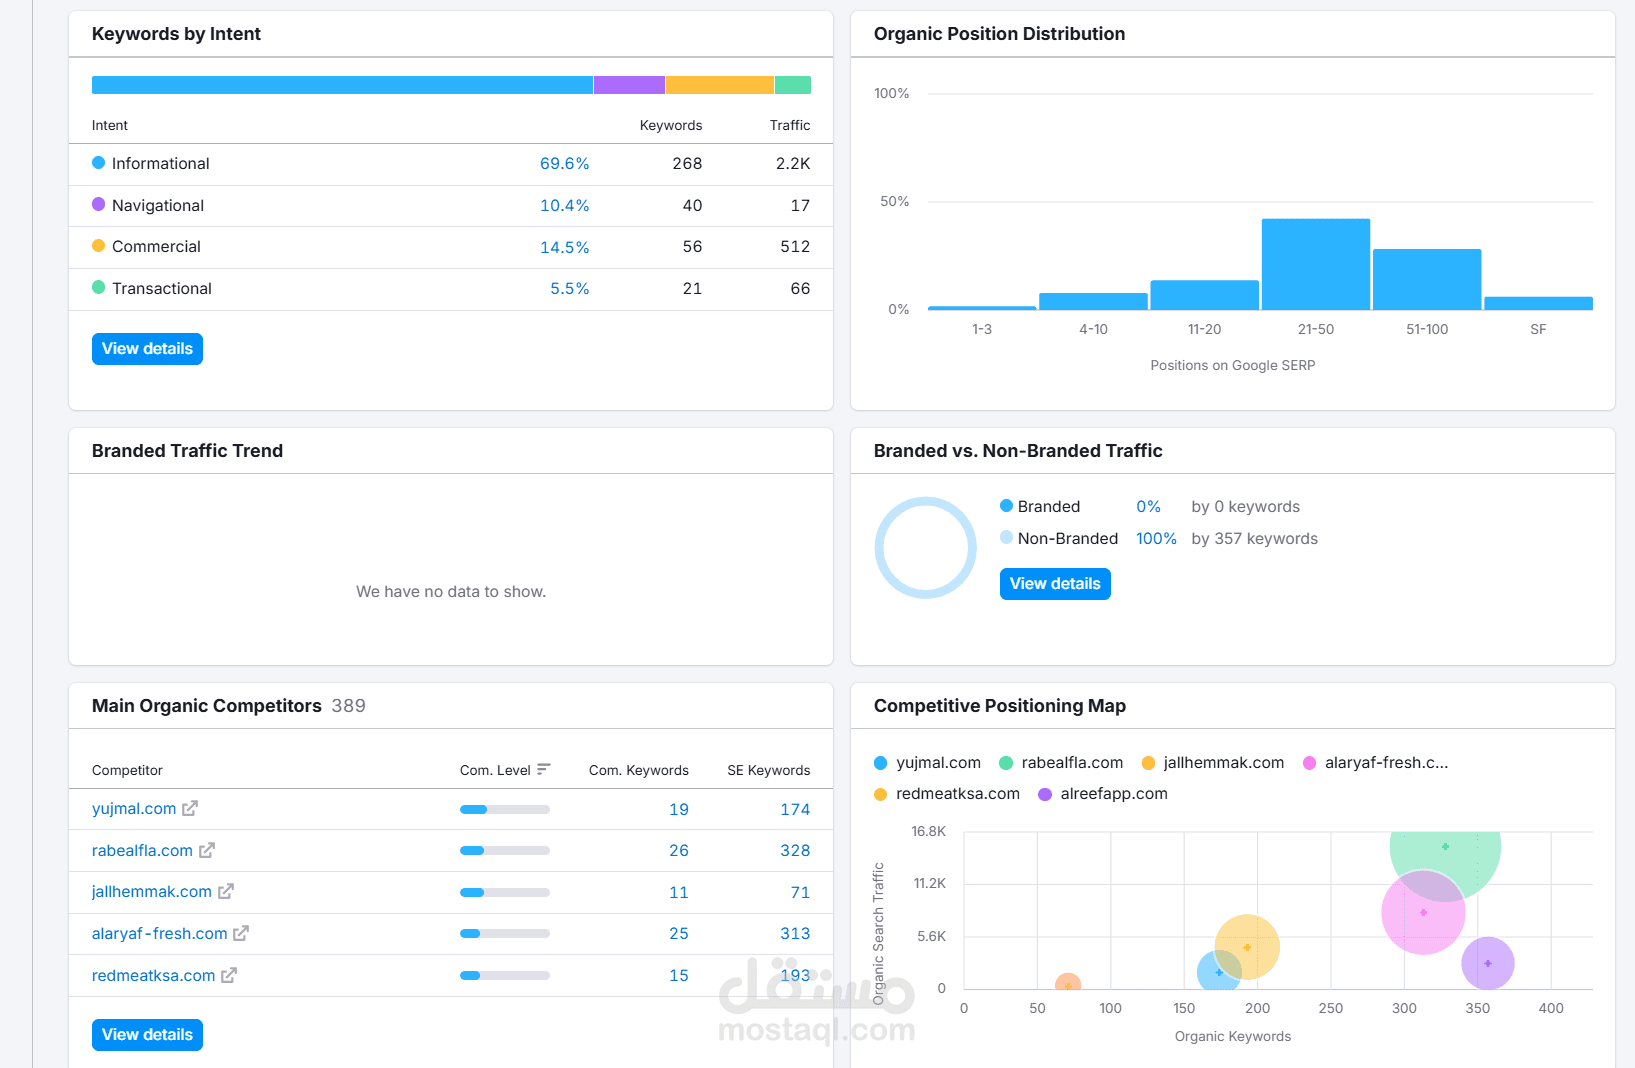Click rabealfla.com SE Keywords value 328
The width and height of the screenshot is (1635, 1068).
tap(795, 851)
